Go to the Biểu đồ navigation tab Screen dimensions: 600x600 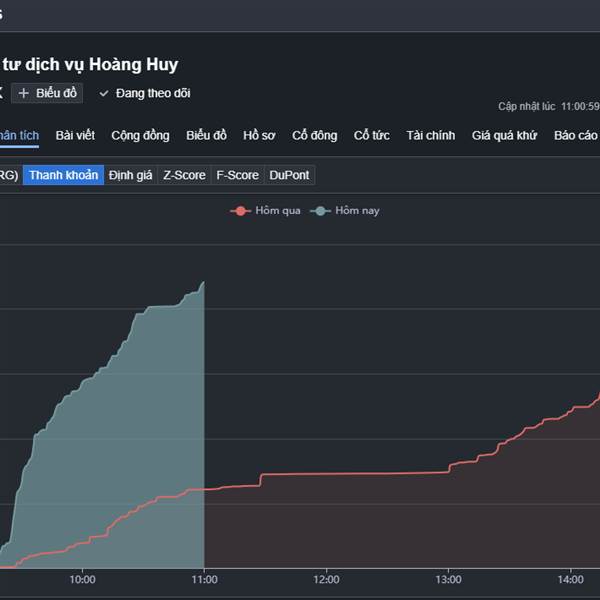click(x=206, y=136)
